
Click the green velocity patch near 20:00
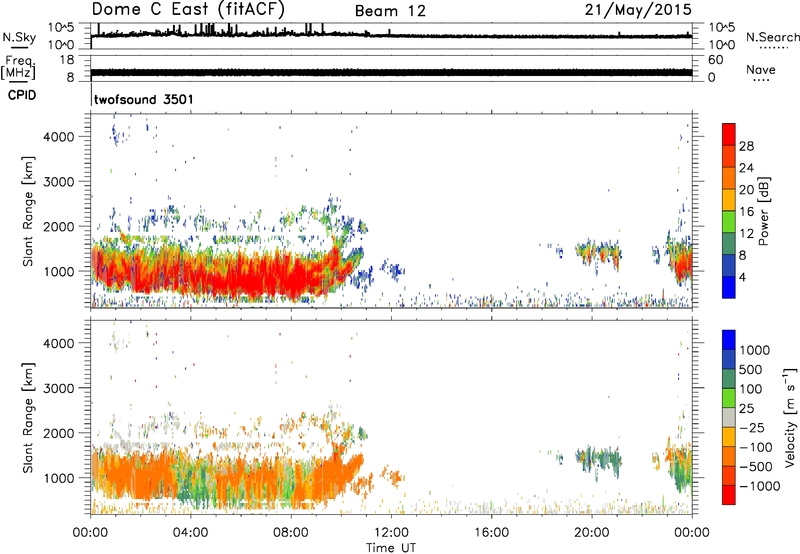tap(599, 459)
